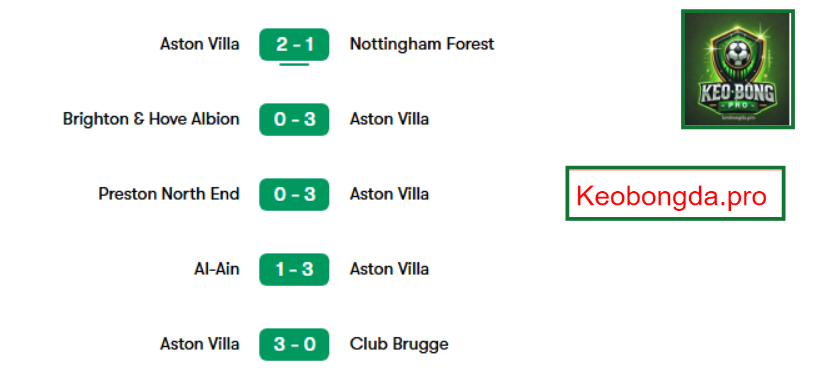Click the Al-Ain team name
This screenshot has height=385, width=833.
click(217, 269)
